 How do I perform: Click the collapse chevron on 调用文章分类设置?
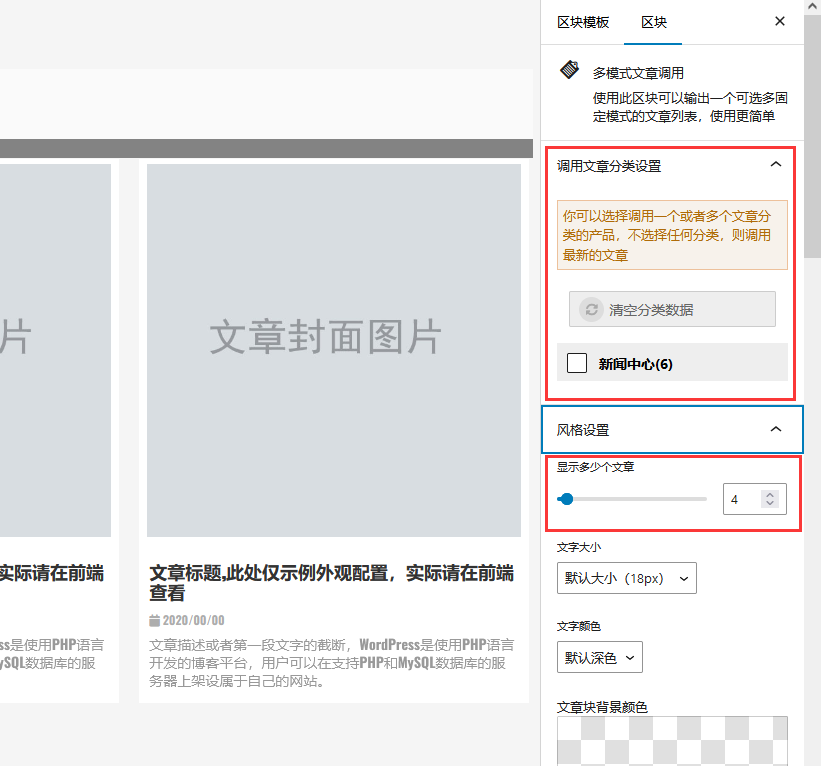[x=776, y=165]
